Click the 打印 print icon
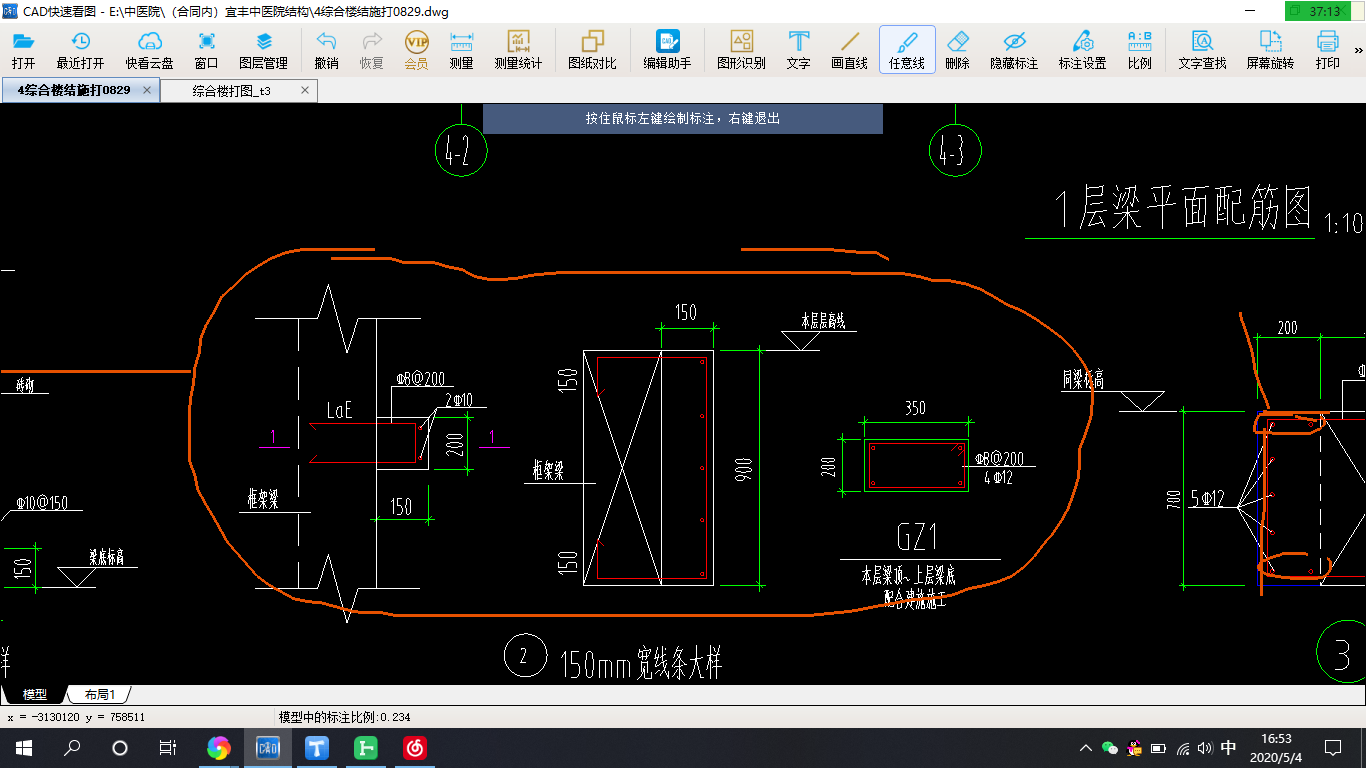Screen dimensions: 1366x768 tap(1327, 50)
